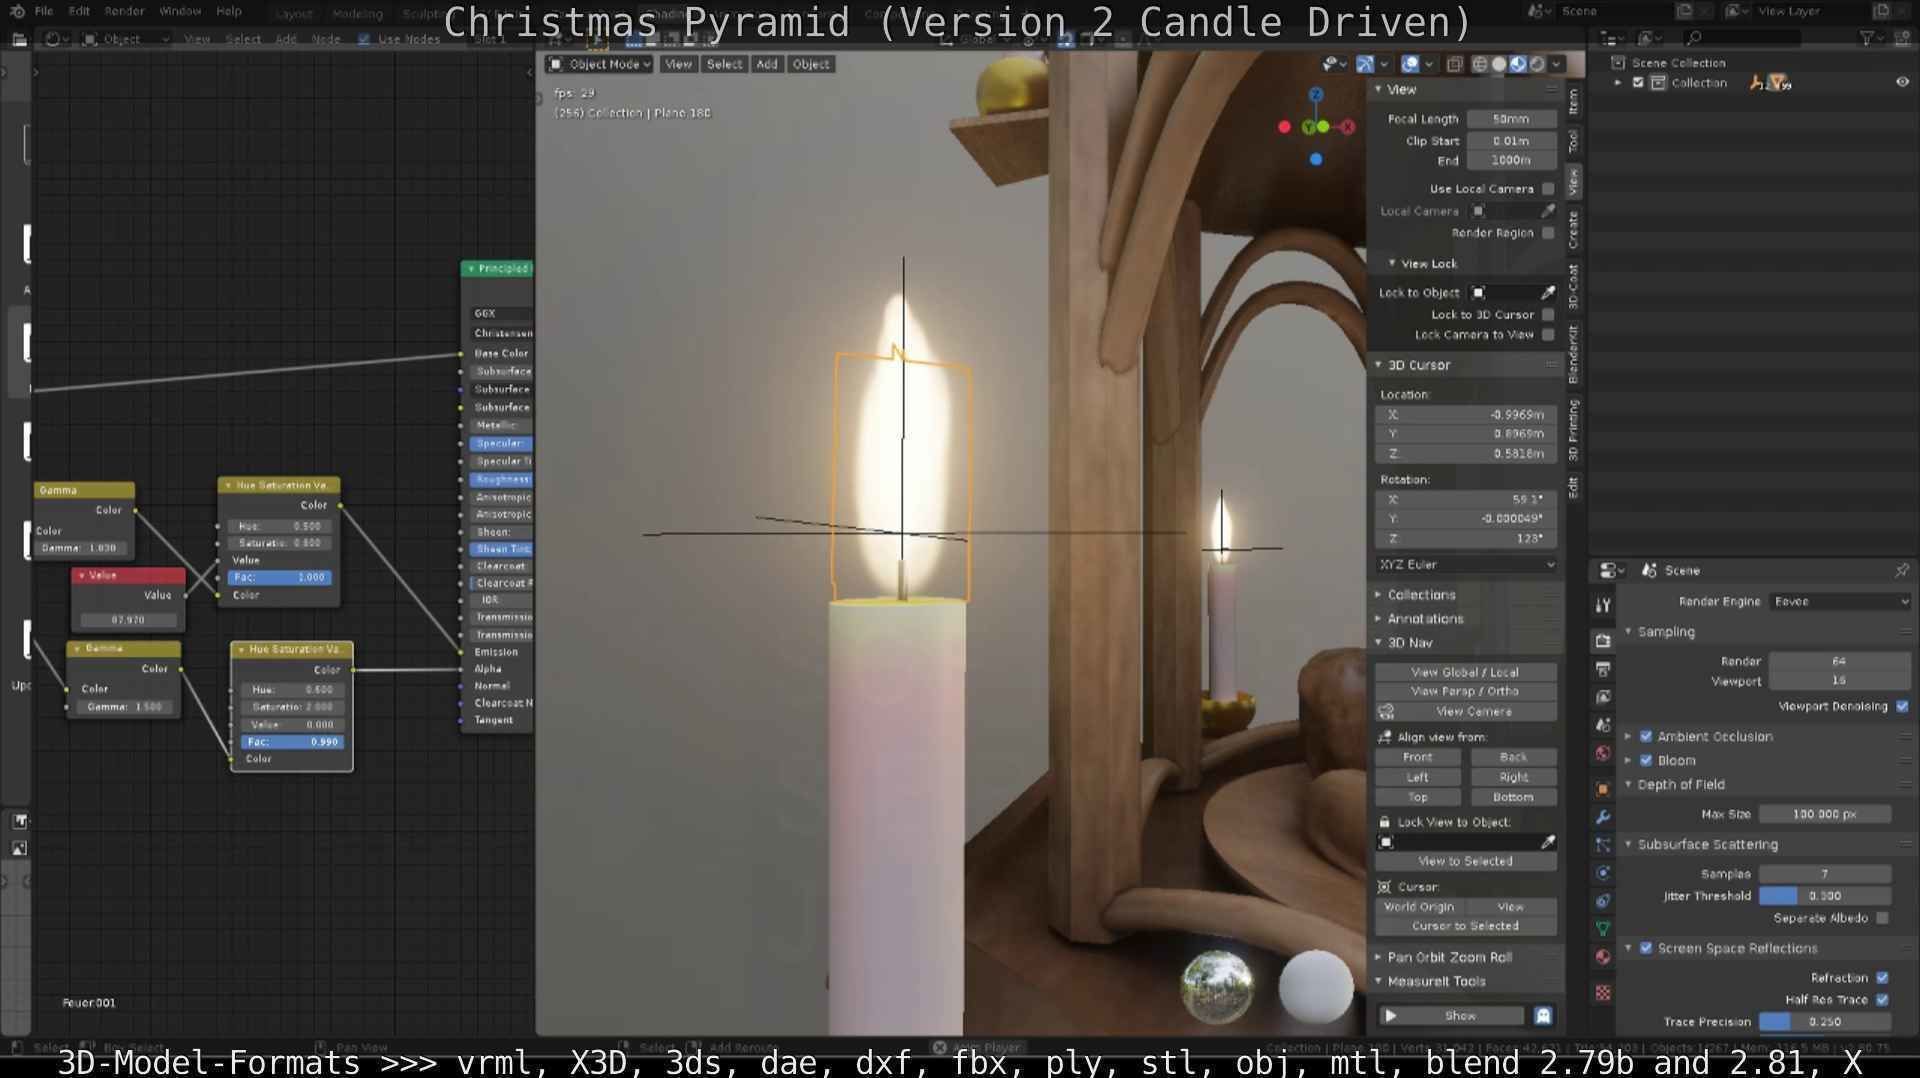Image resolution: width=1920 pixels, height=1078 pixels.
Task: Select material preview viewport shading
Action: [1518, 64]
